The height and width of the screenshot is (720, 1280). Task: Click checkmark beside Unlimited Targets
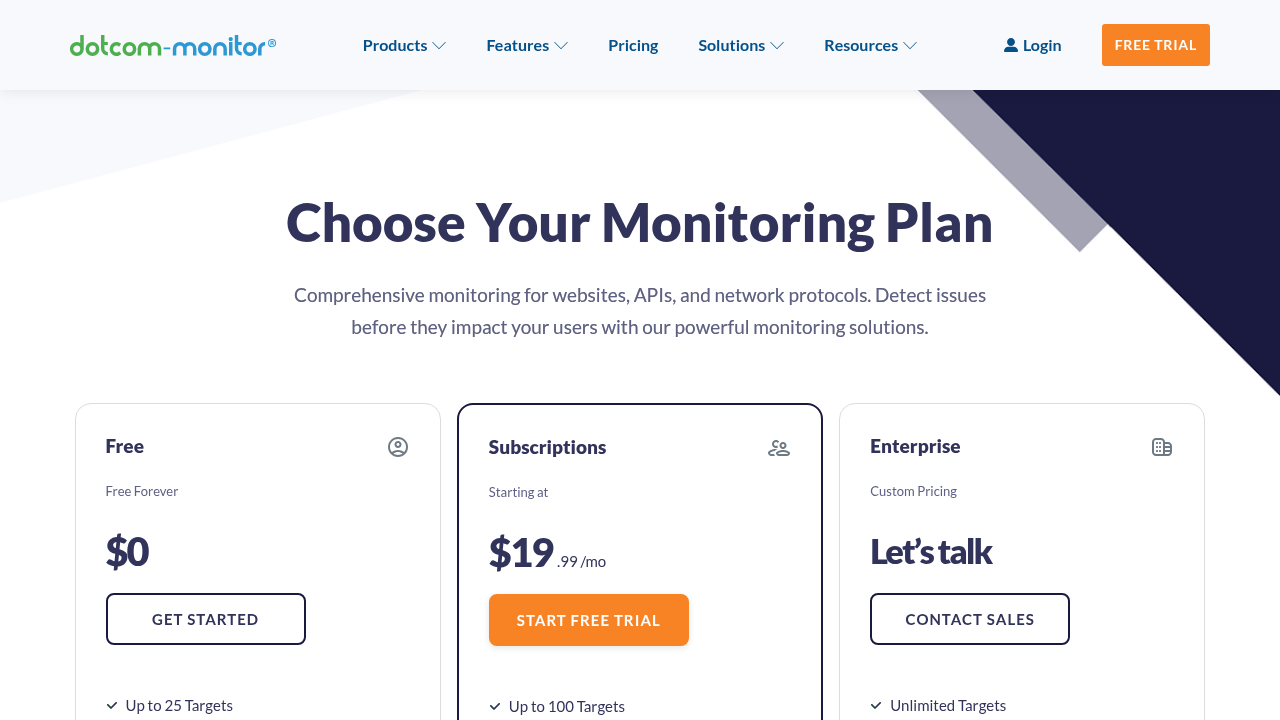tap(876, 705)
